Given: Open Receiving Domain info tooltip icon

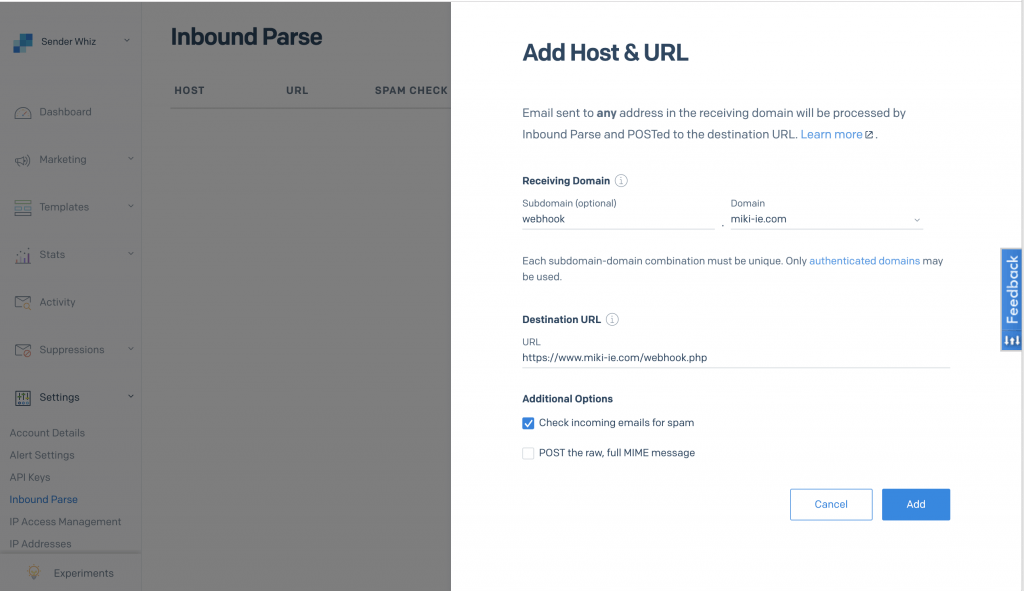Looking at the screenshot, I should point(621,181).
